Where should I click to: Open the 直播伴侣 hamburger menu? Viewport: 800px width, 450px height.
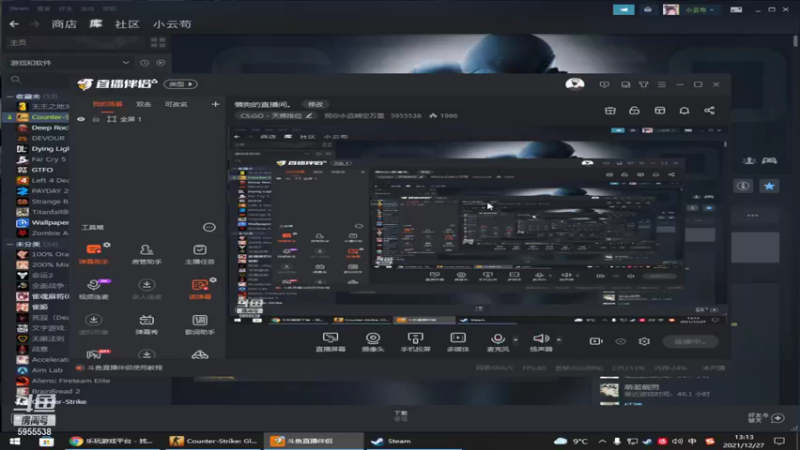(x=662, y=84)
